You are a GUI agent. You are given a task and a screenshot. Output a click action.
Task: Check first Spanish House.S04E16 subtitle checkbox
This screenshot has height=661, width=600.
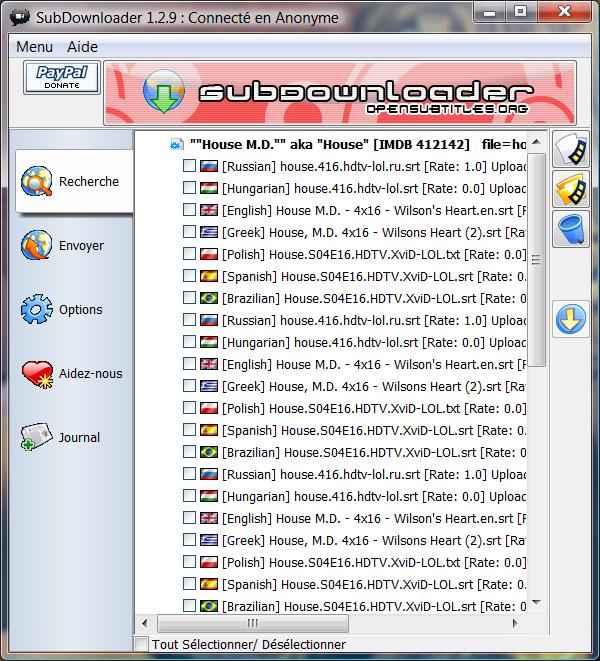click(x=189, y=276)
